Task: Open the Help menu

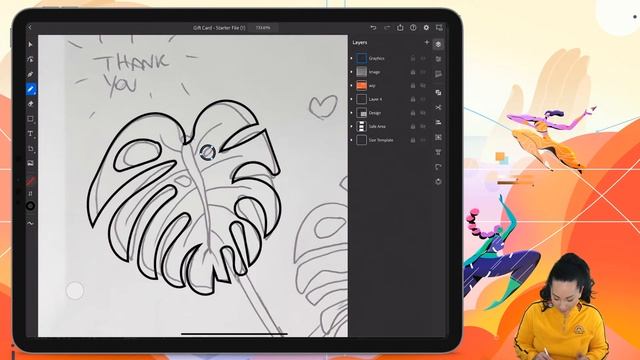Action: click(x=413, y=27)
